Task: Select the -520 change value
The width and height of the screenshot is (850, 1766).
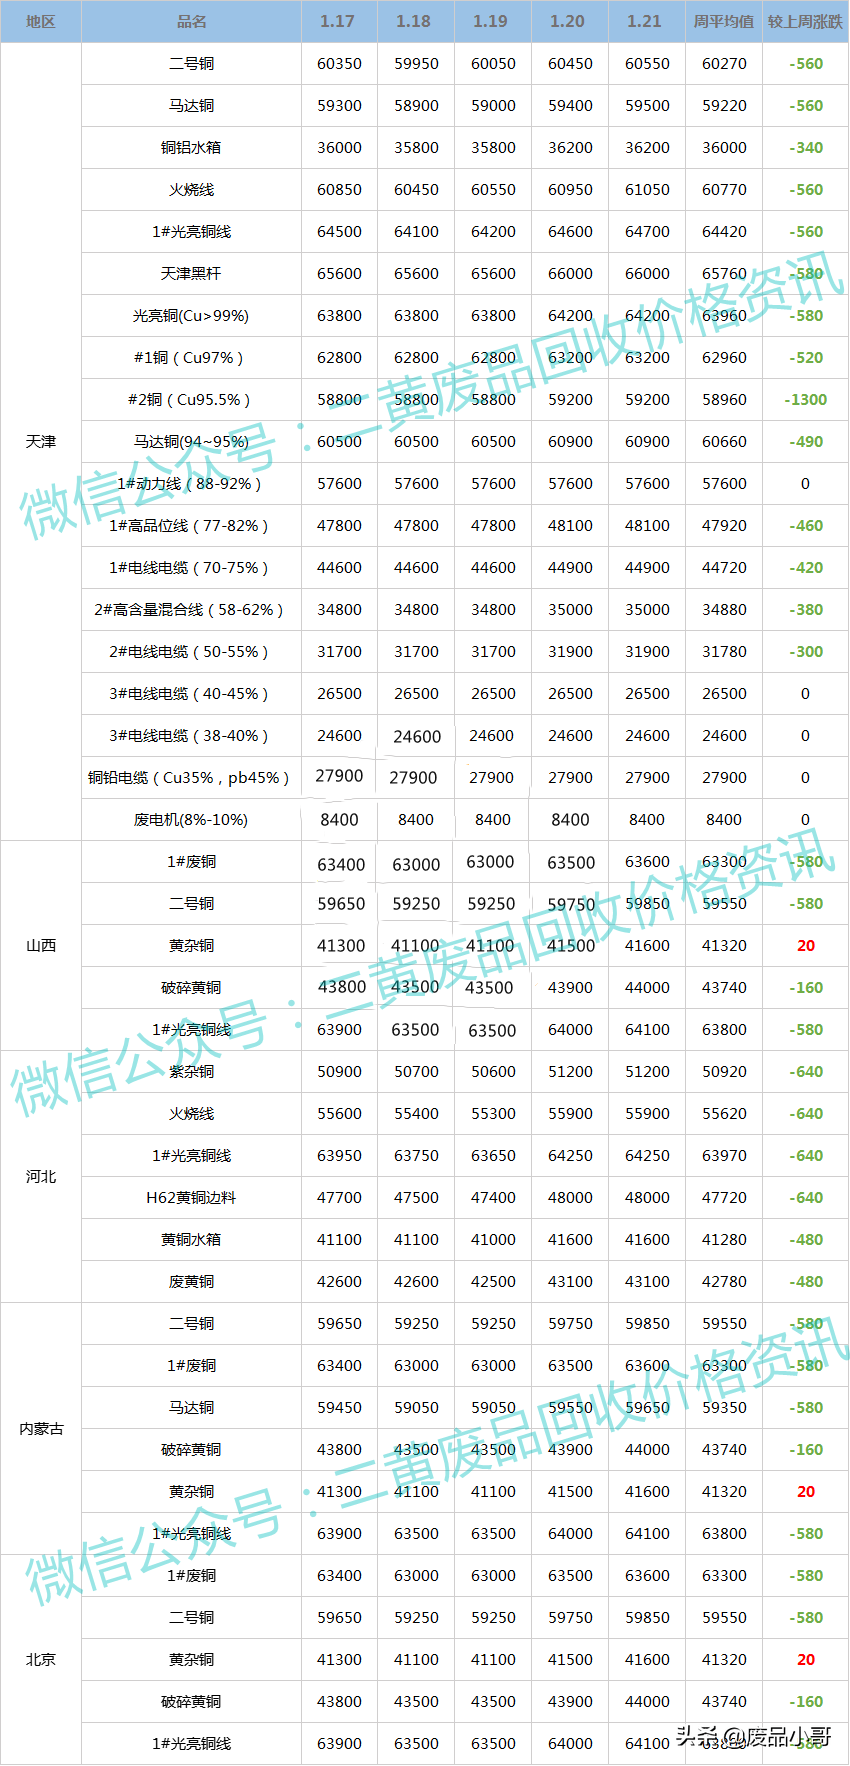Action: point(806,357)
